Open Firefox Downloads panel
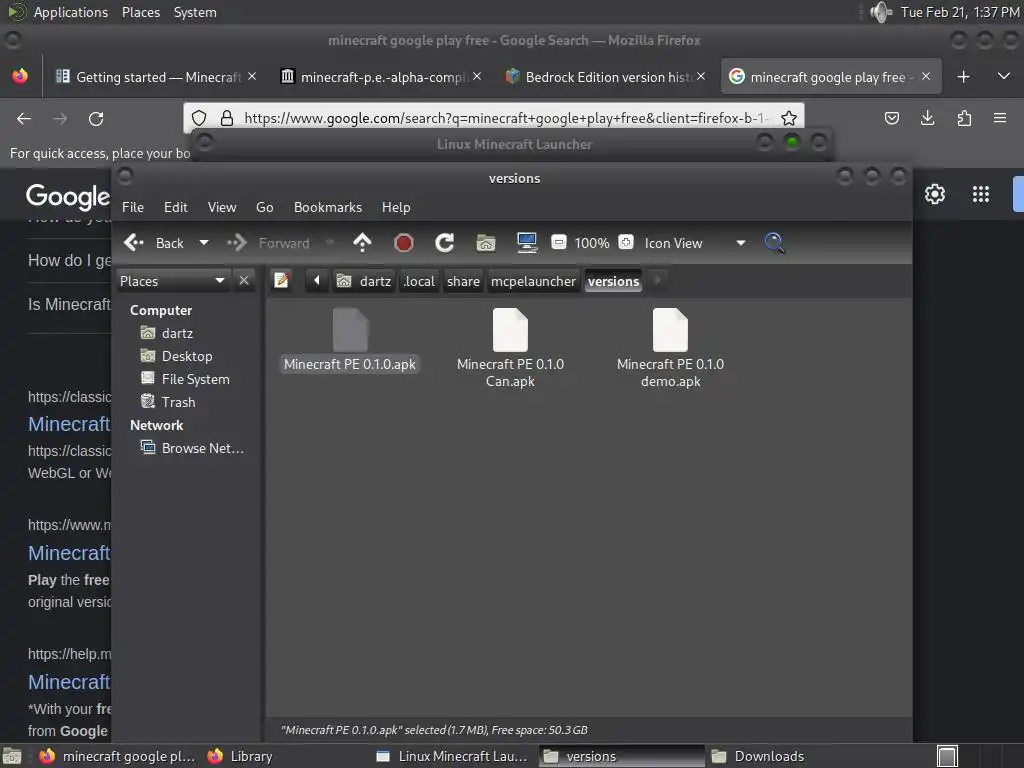Image resolution: width=1024 pixels, height=768 pixels. [x=927, y=118]
